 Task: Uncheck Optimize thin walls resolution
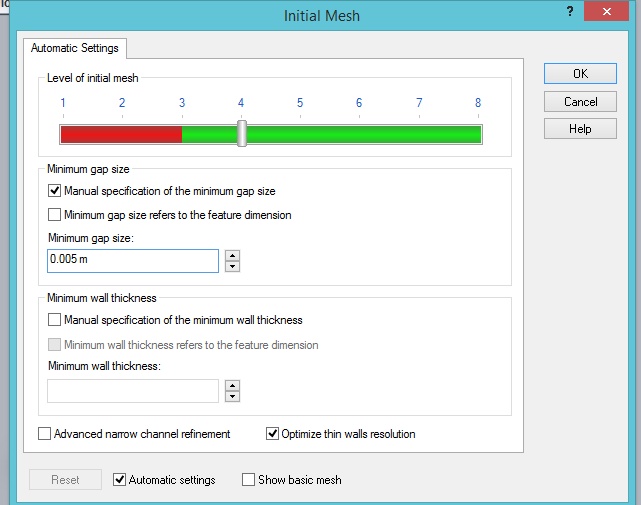[272, 433]
